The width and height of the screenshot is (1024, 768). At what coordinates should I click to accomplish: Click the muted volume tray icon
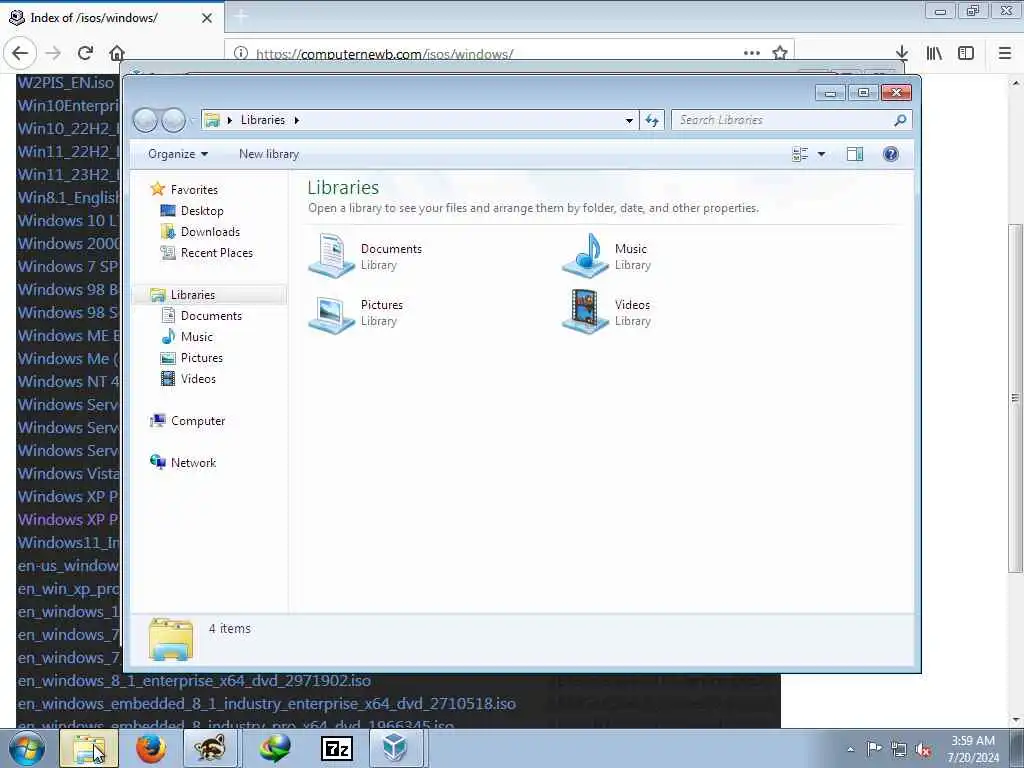(924, 749)
